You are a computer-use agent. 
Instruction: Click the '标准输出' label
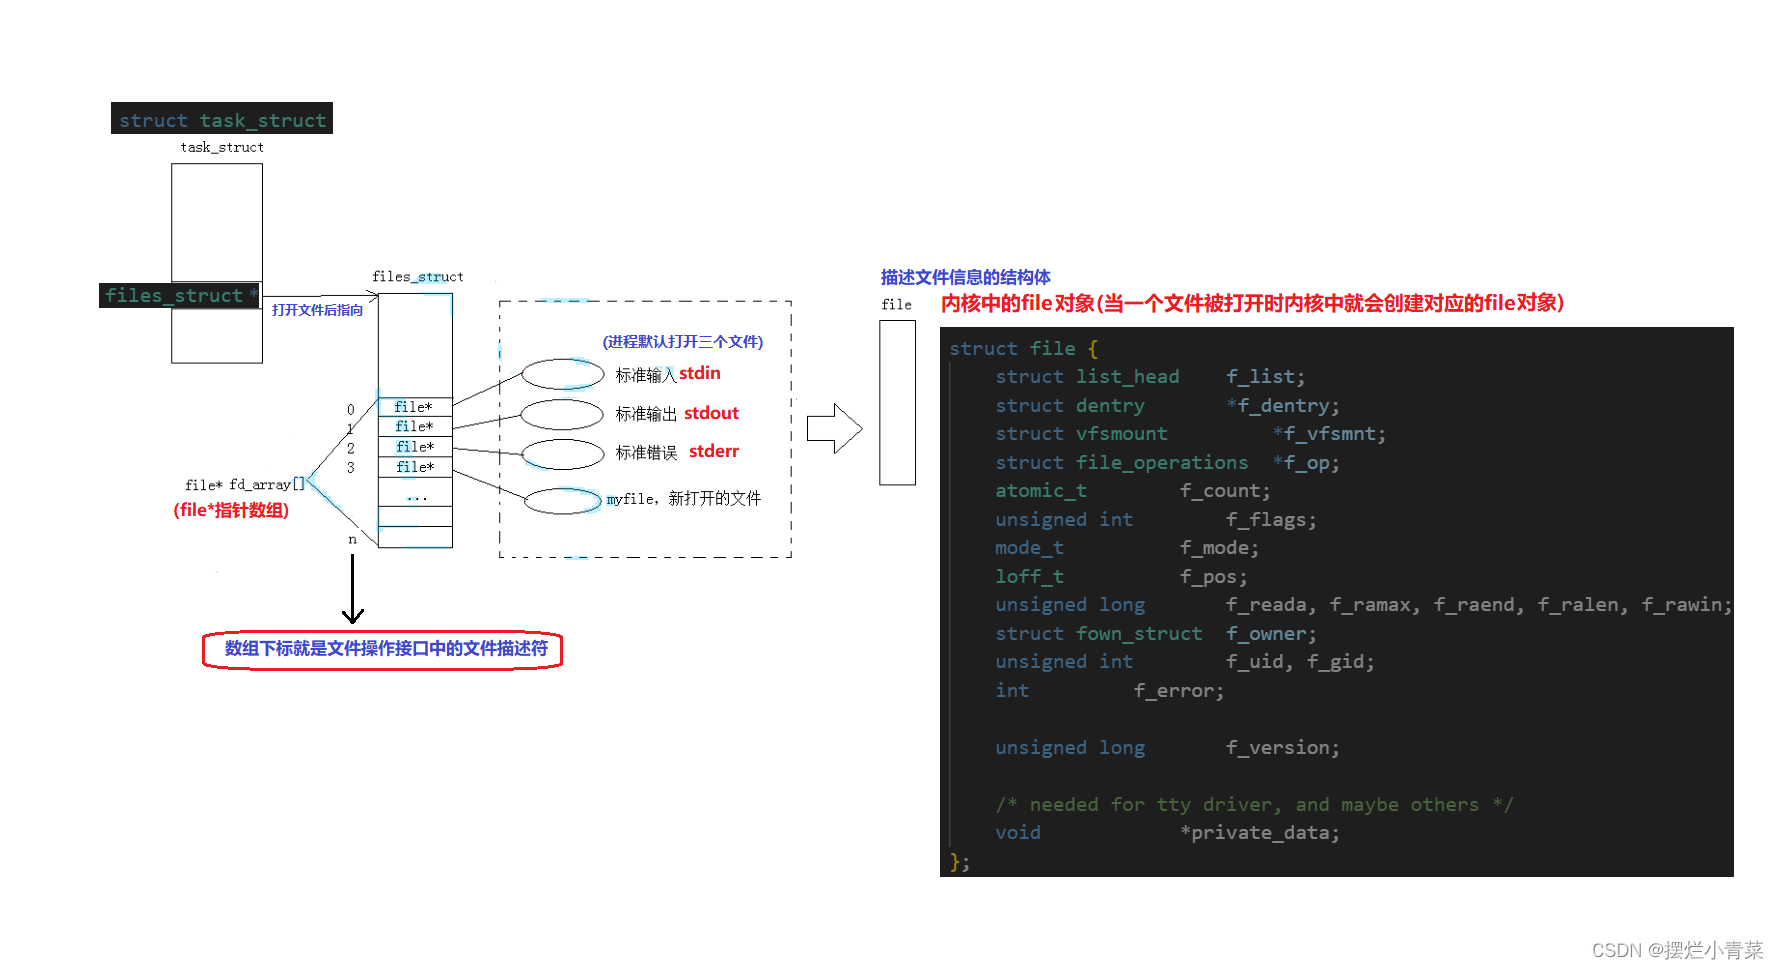[x=646, y=414]
